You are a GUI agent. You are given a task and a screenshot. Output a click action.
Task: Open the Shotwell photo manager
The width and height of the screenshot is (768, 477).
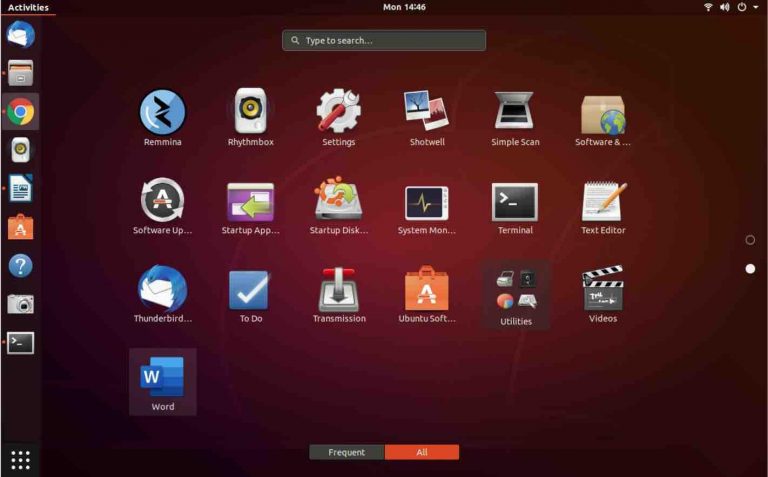[426, 113]
